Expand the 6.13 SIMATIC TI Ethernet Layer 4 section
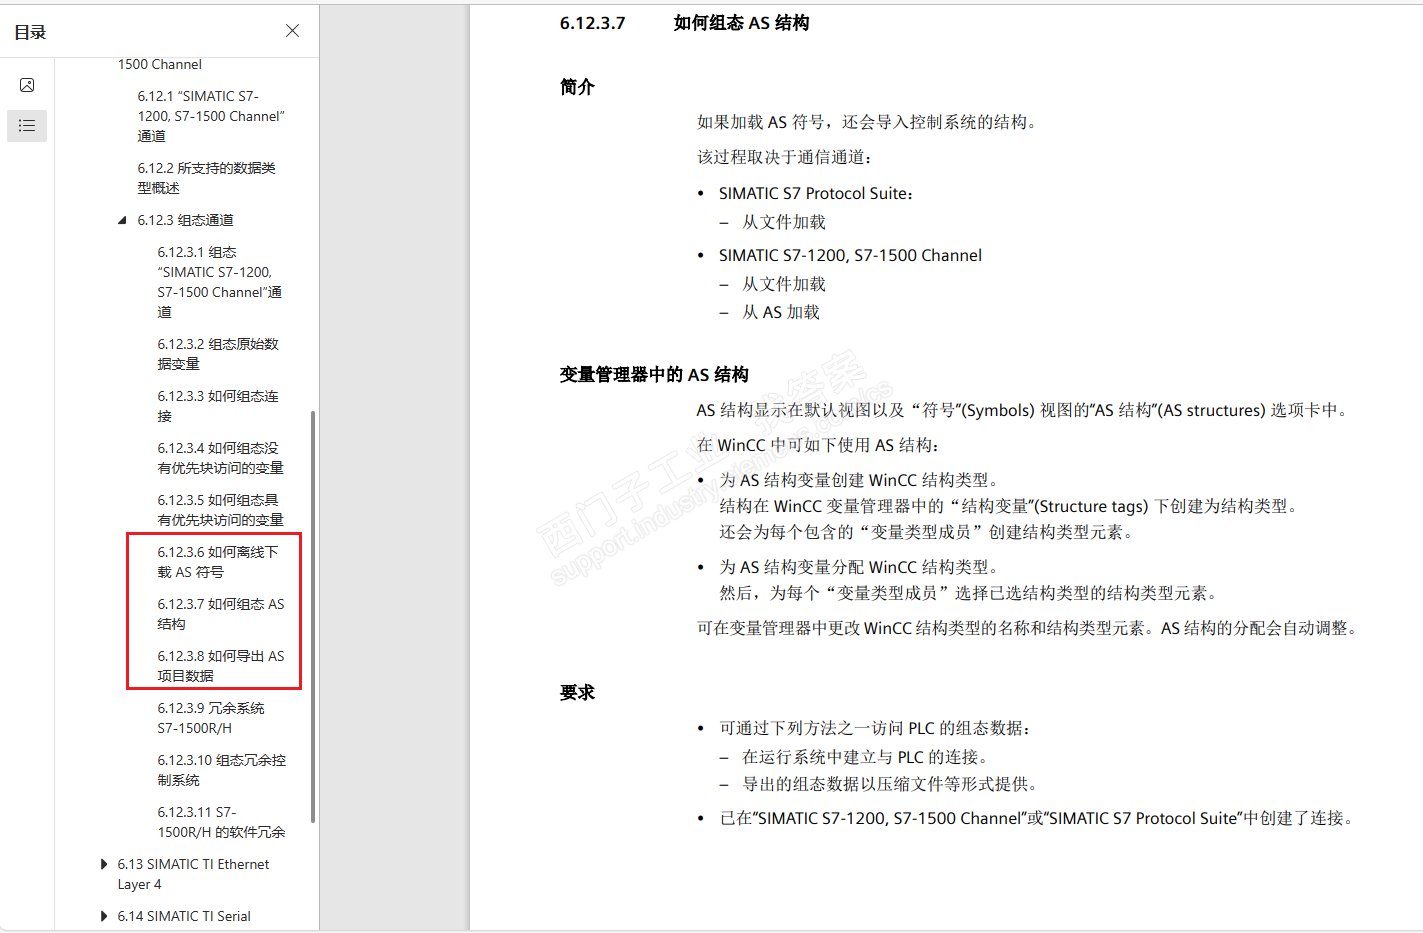1423x933 pixels. 103,864
